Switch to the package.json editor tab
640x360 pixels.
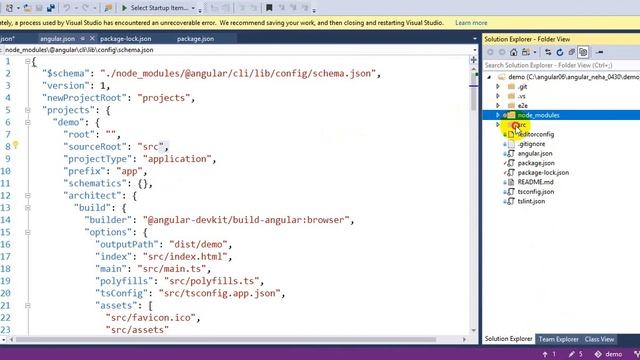coord(195,39)
